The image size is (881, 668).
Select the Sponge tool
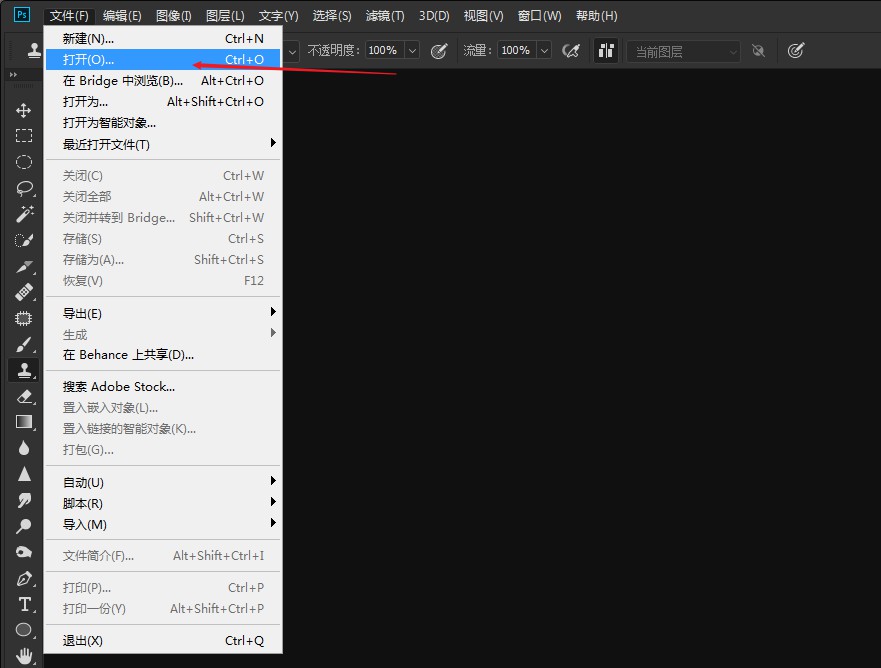[24, 552]
